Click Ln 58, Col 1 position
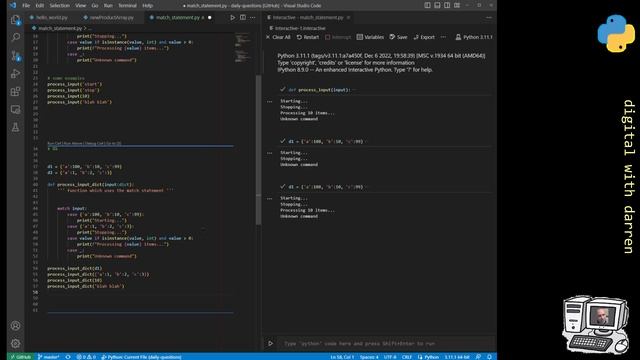The width and height of the screenshot is (640, 360). coord(342,357)
